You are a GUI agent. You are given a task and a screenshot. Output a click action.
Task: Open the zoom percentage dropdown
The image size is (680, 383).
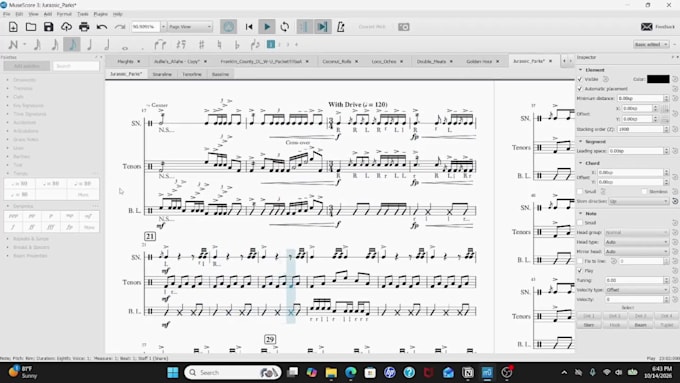[163, 27]
